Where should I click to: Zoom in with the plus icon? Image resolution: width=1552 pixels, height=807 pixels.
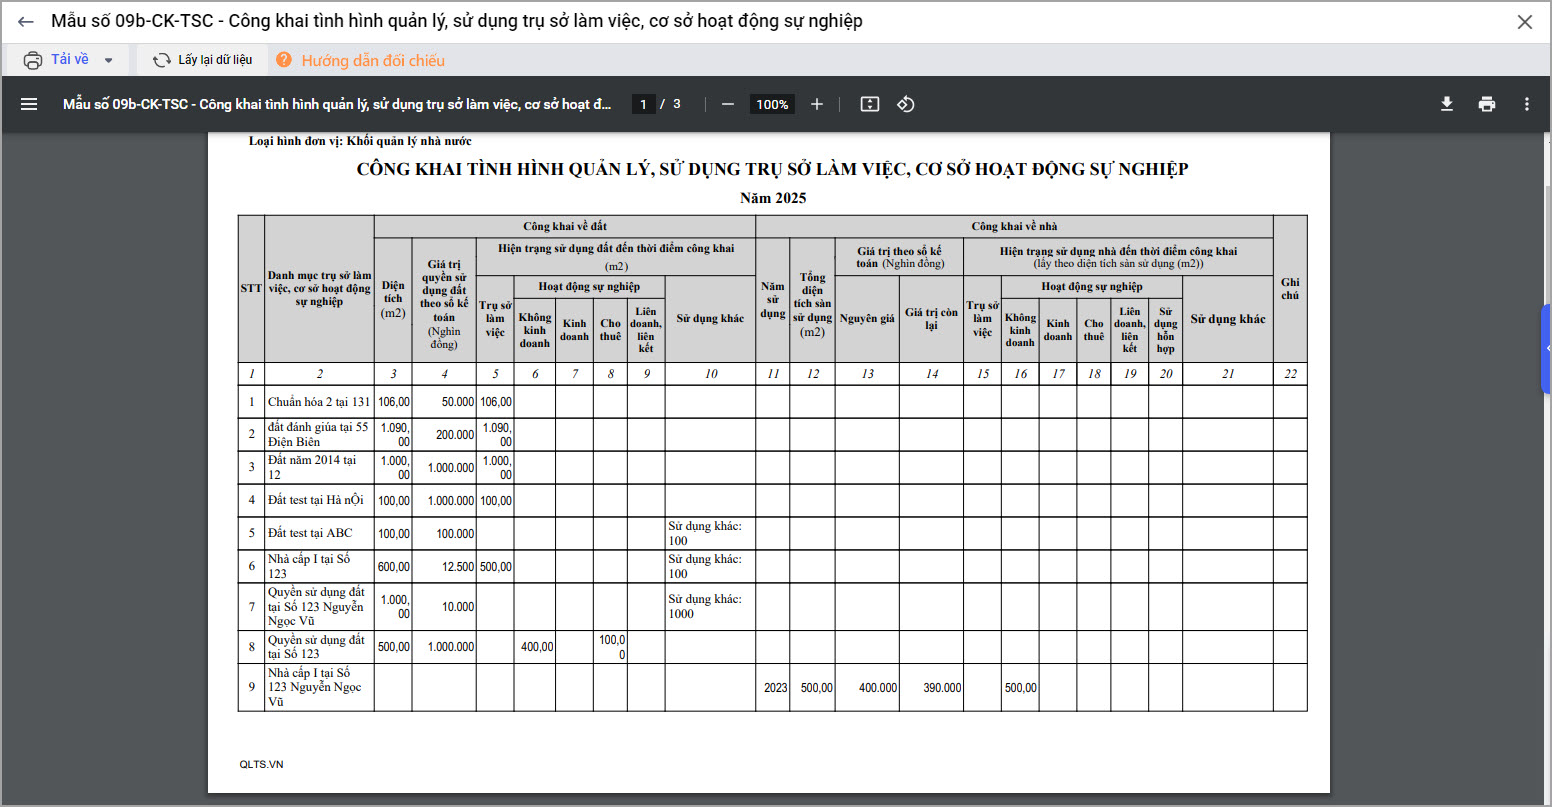click(x=817, y=104)
